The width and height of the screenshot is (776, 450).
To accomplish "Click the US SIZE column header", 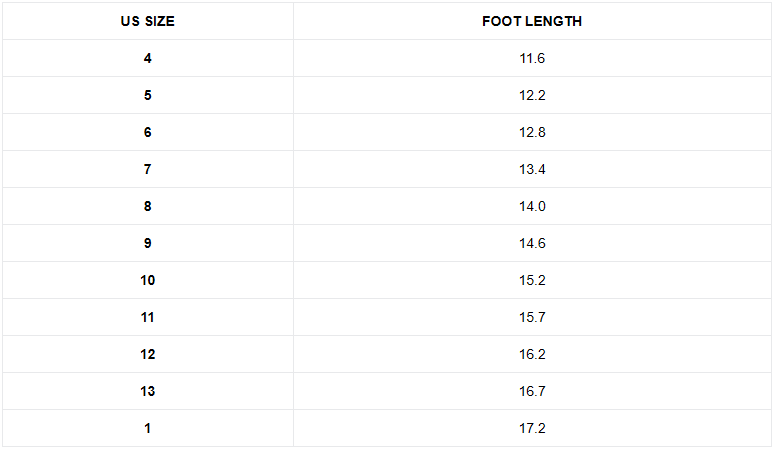I will [147, 21].
